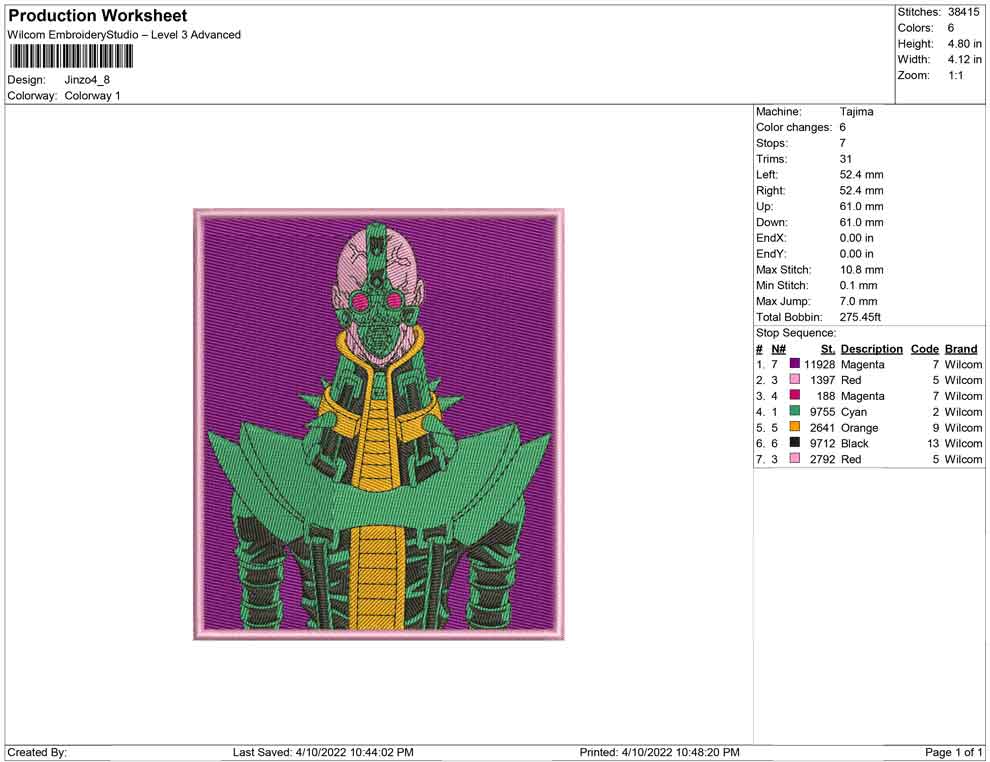
Task: Click the Trims value 31
Action: coord(845,159)
